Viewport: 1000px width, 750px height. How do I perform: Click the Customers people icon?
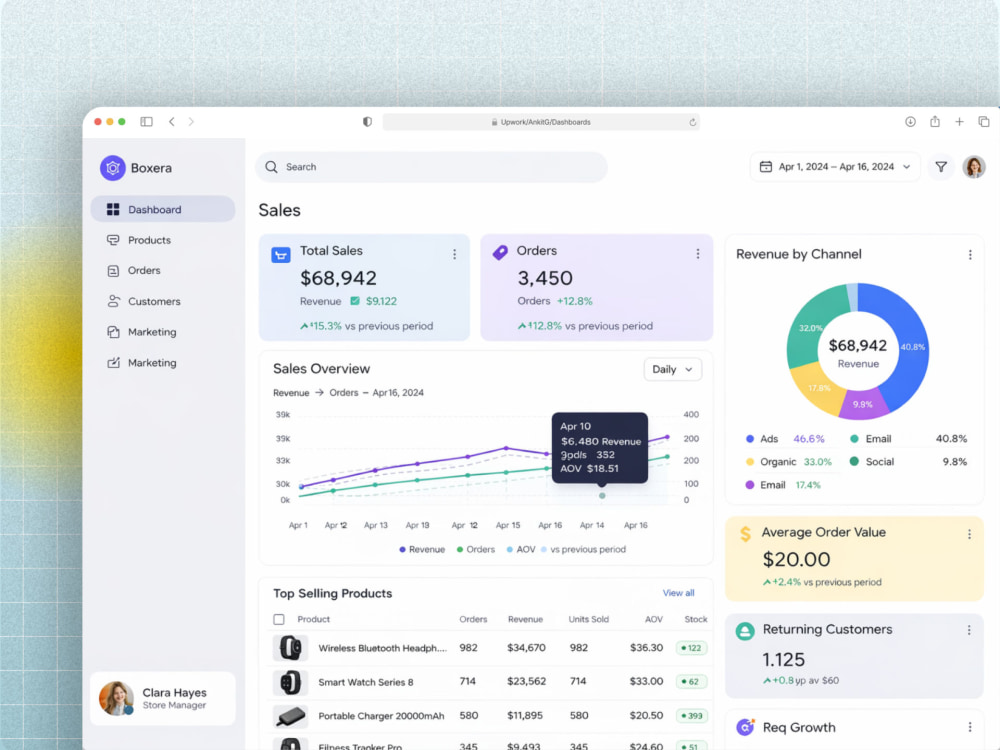click(x=113, y=301)
